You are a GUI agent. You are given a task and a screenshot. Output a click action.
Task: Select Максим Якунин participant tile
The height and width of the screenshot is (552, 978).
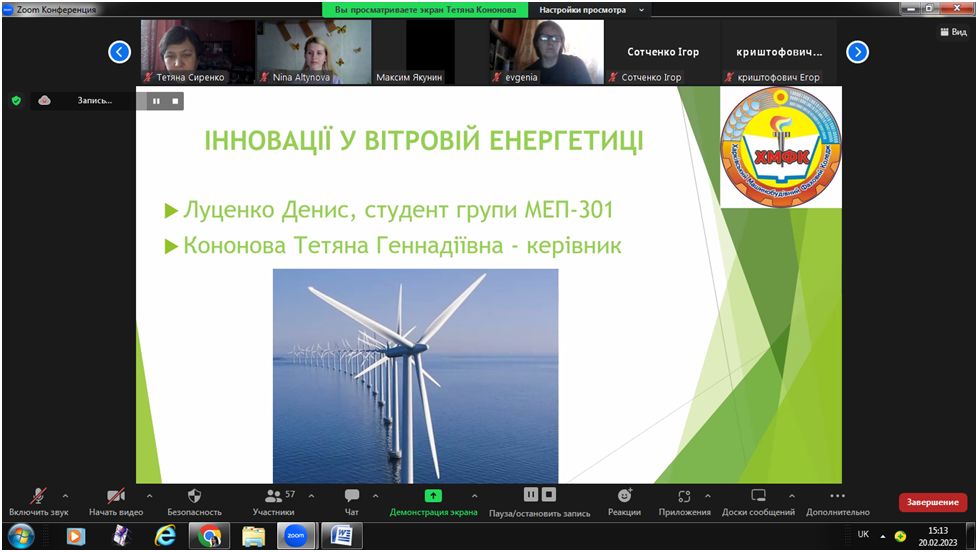tap(430, 52)
